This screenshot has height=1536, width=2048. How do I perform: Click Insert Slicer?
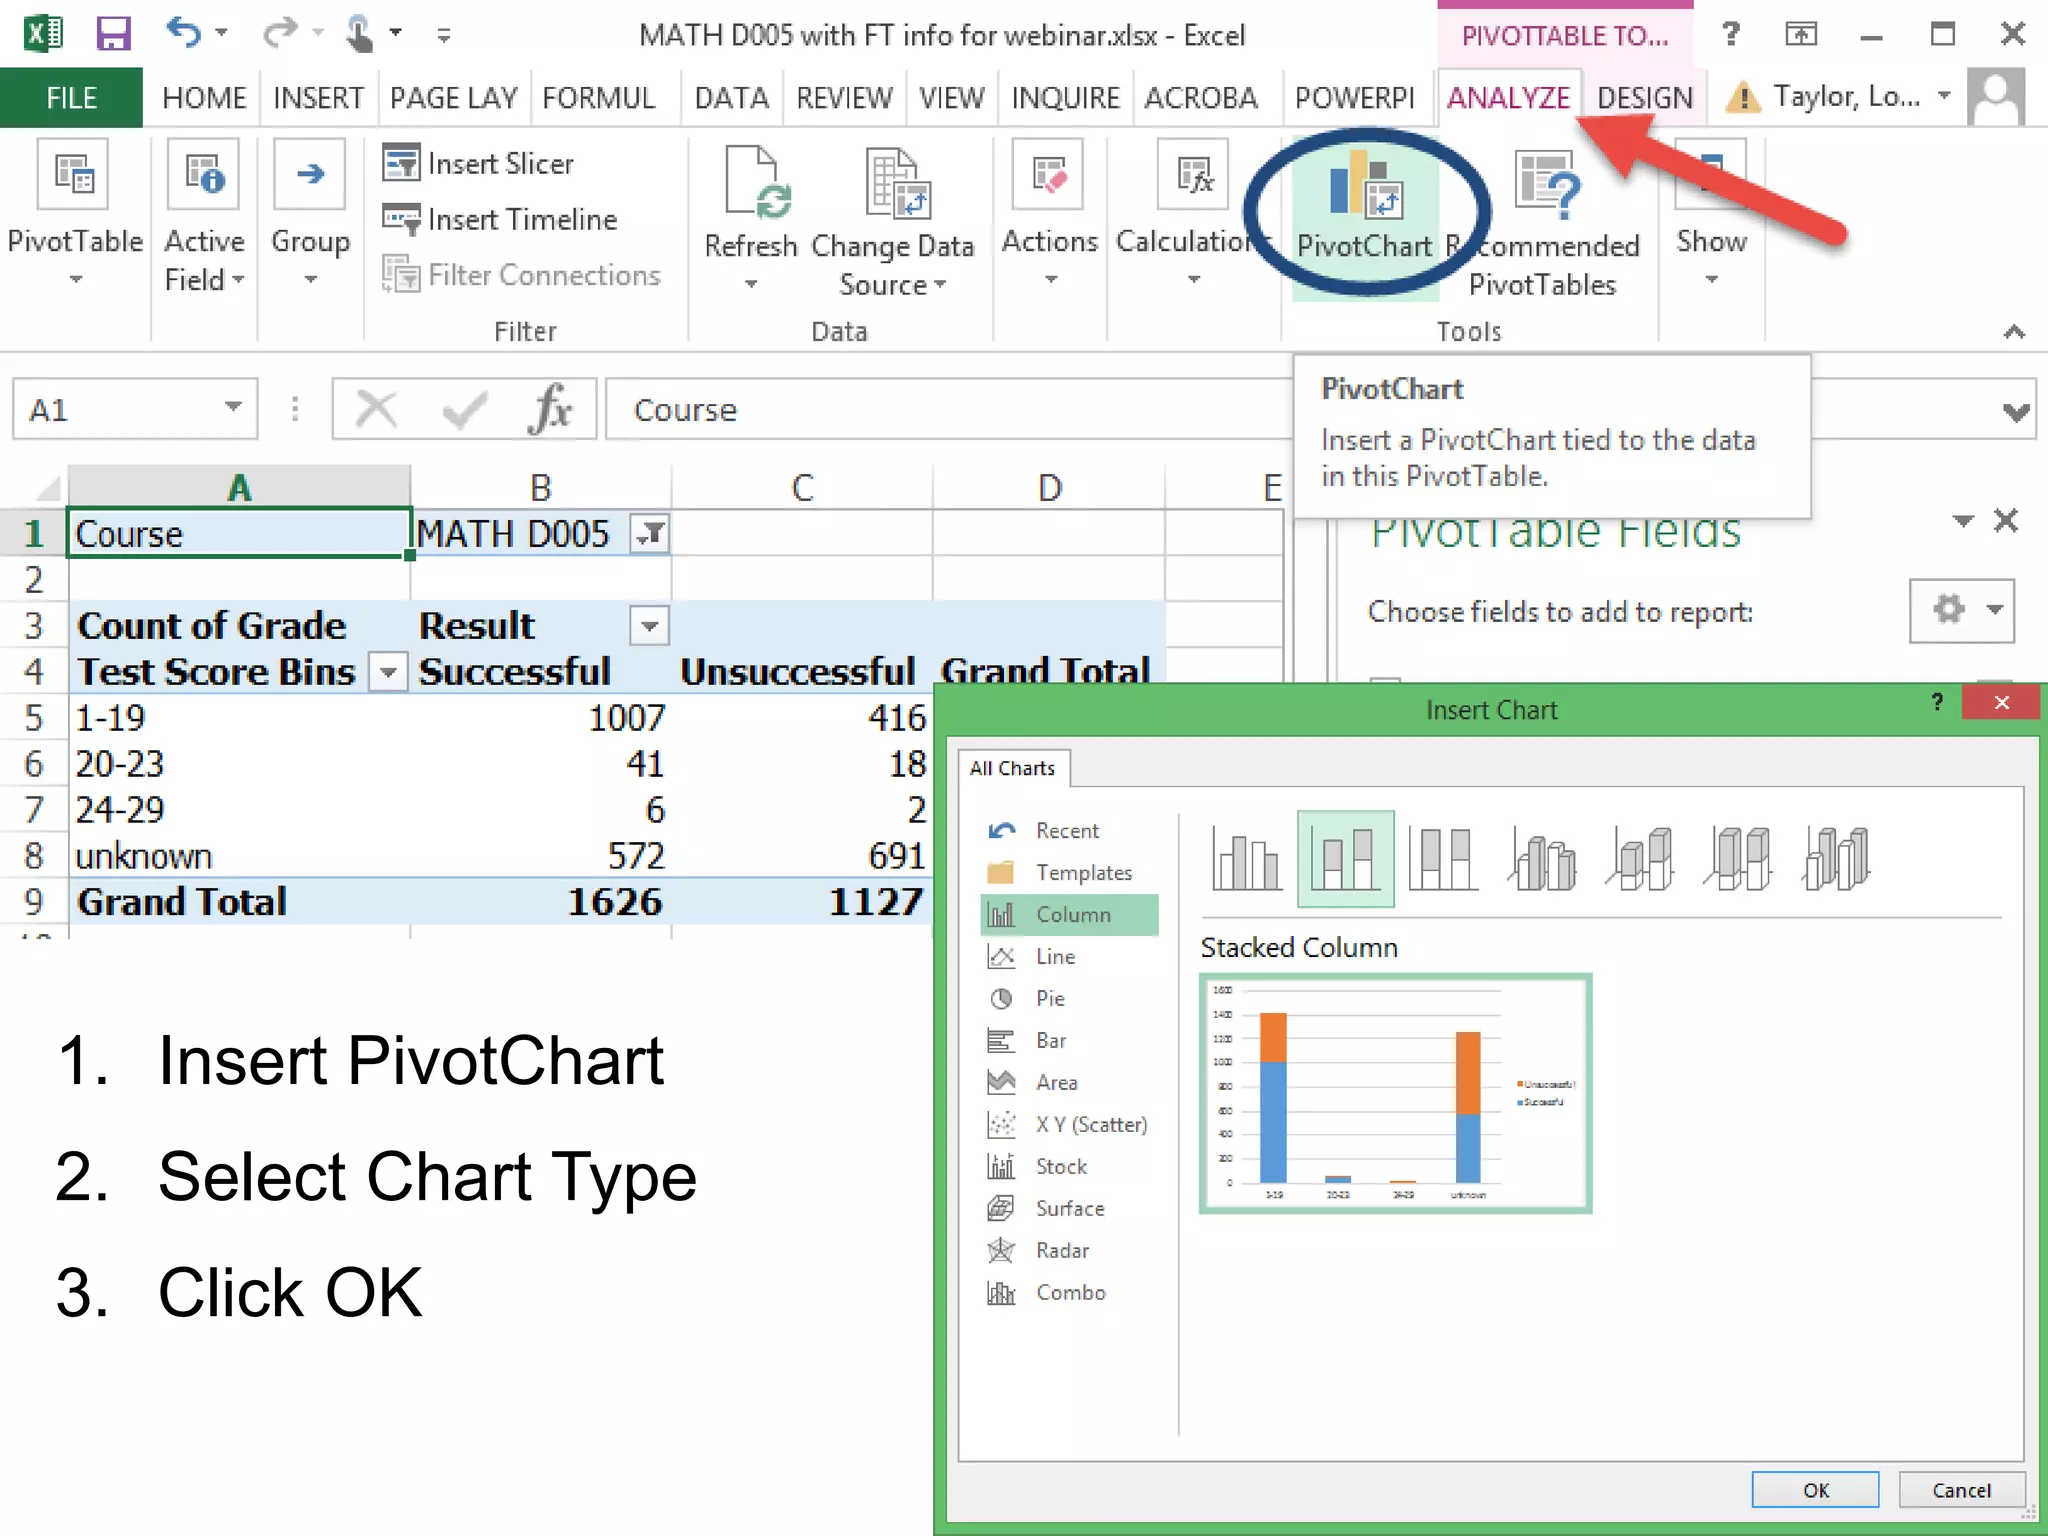tap(478, 163)
